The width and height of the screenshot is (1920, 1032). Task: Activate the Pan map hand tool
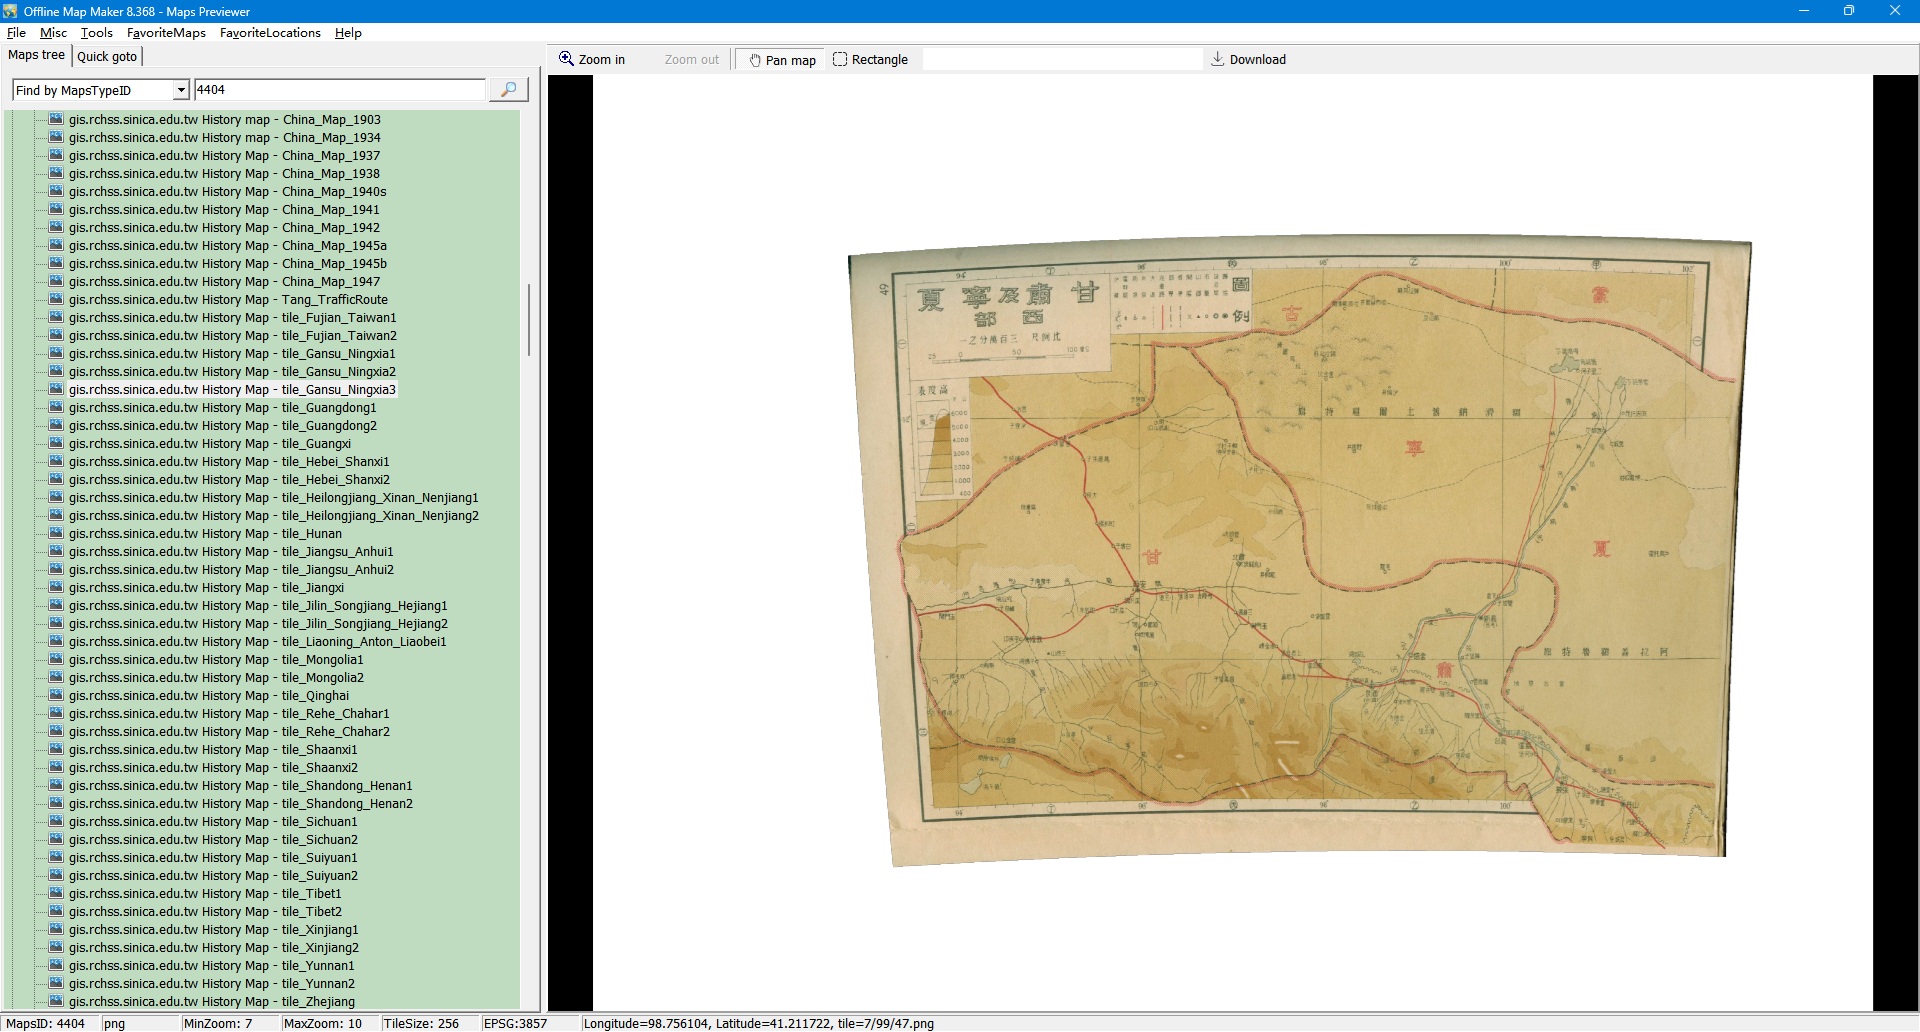coord(781,60)
